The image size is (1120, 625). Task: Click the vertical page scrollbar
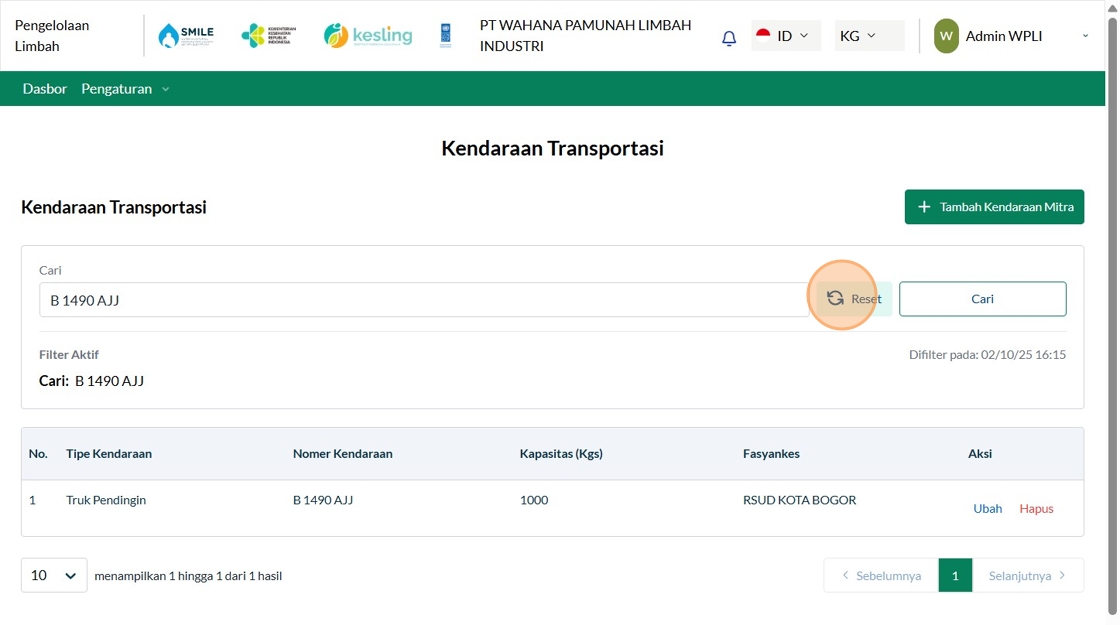[x=1112, y=314]
